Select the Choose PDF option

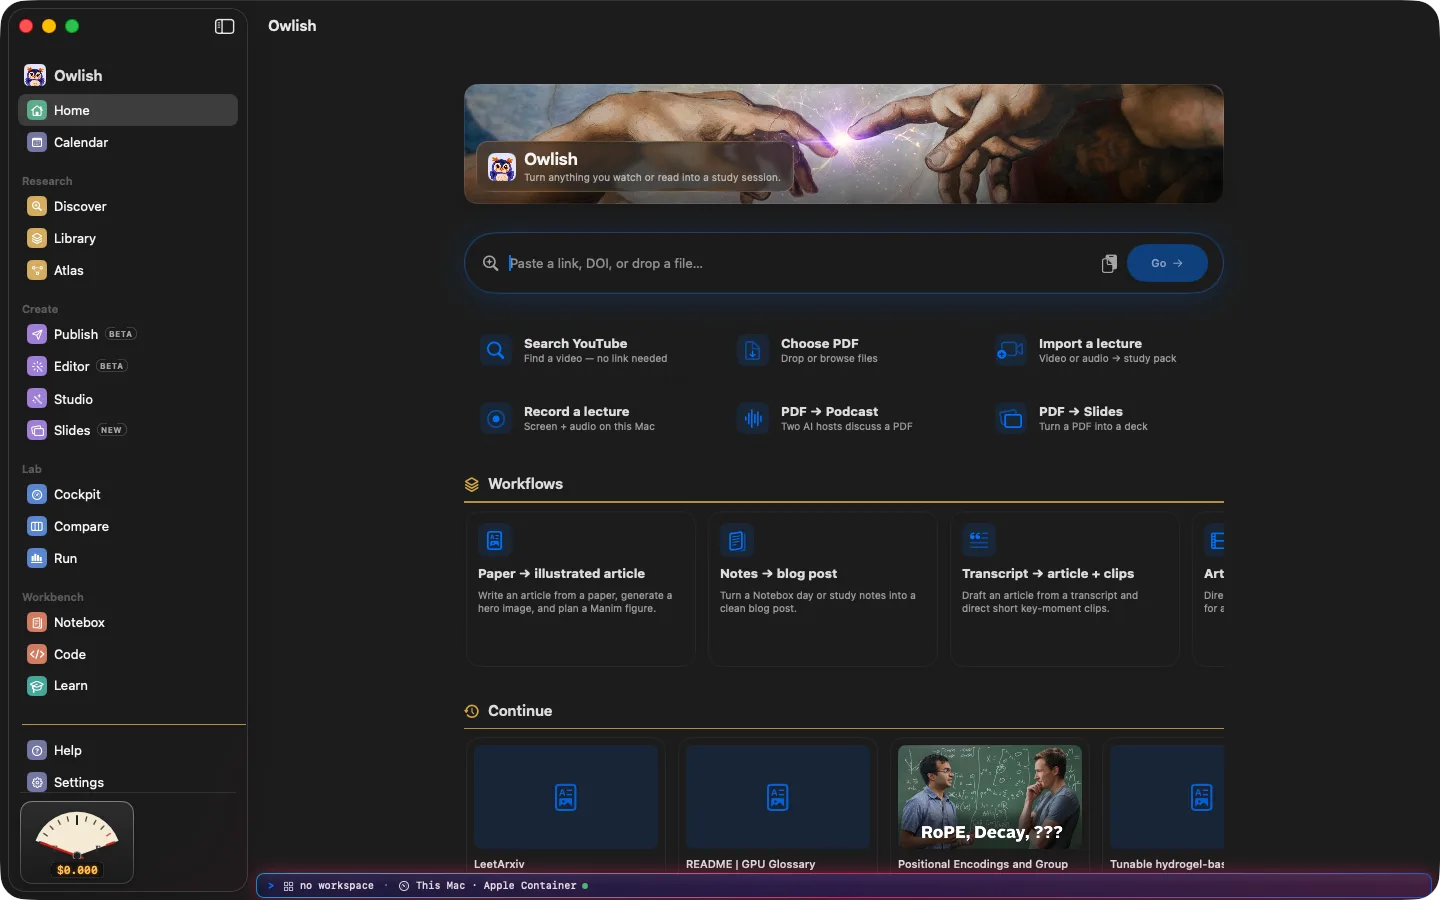point(843,350)
